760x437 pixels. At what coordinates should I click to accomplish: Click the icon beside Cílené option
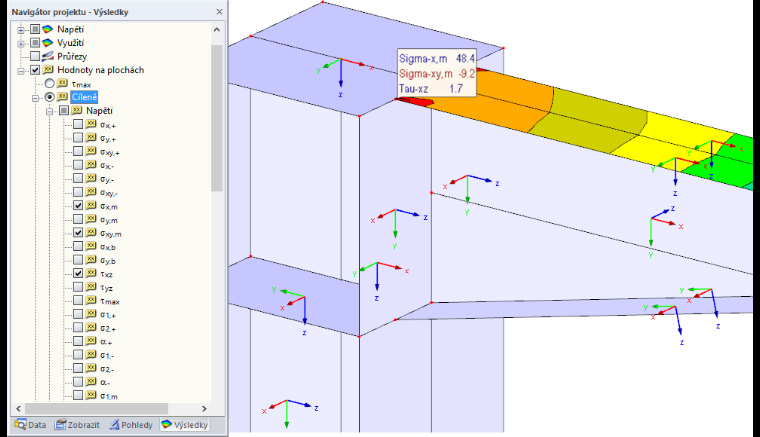click(62, 97)
